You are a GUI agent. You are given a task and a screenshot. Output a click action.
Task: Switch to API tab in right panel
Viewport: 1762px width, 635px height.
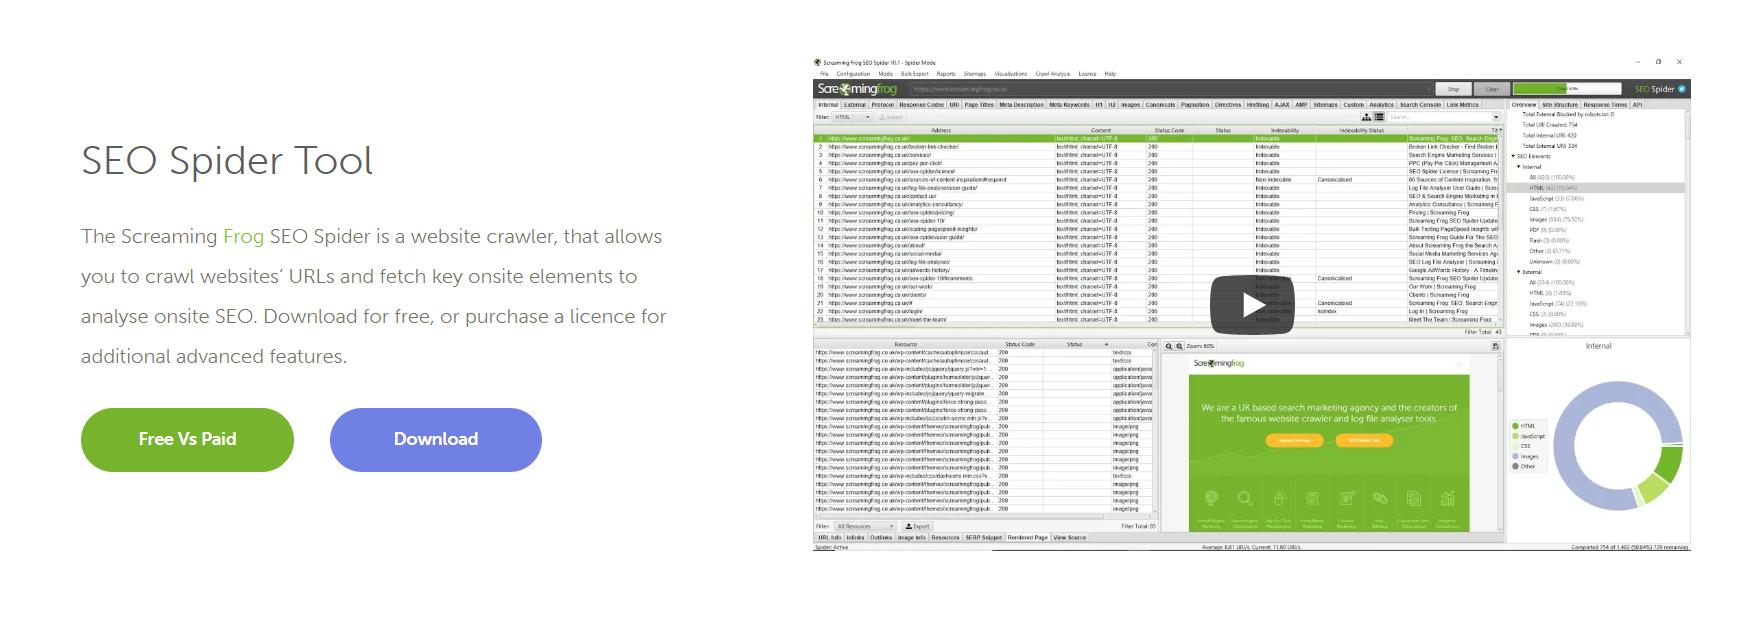[1638, 104]
